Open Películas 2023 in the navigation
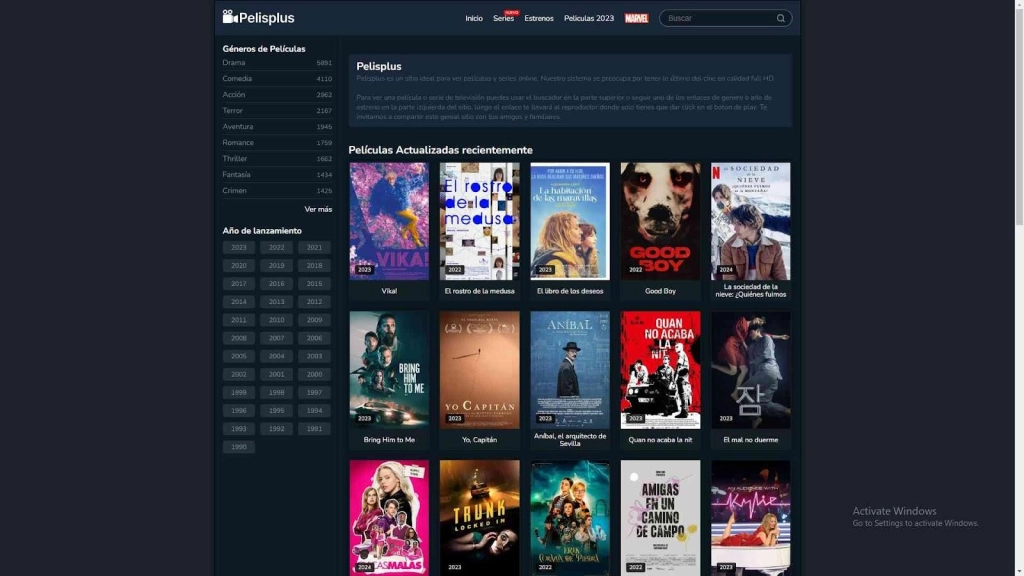 click(588, 18)
